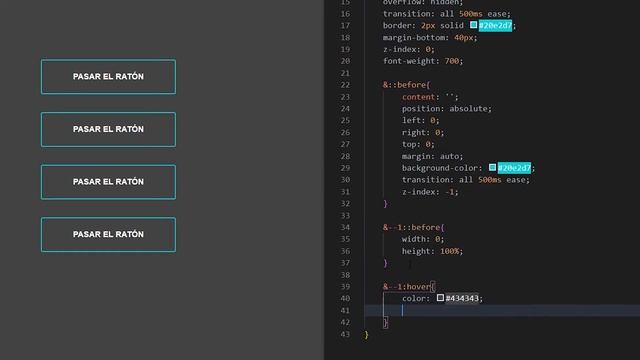Viewport: 640px width, 360px height.
Task: Place cursor on the empty line 41
Action: pos(502,310)
